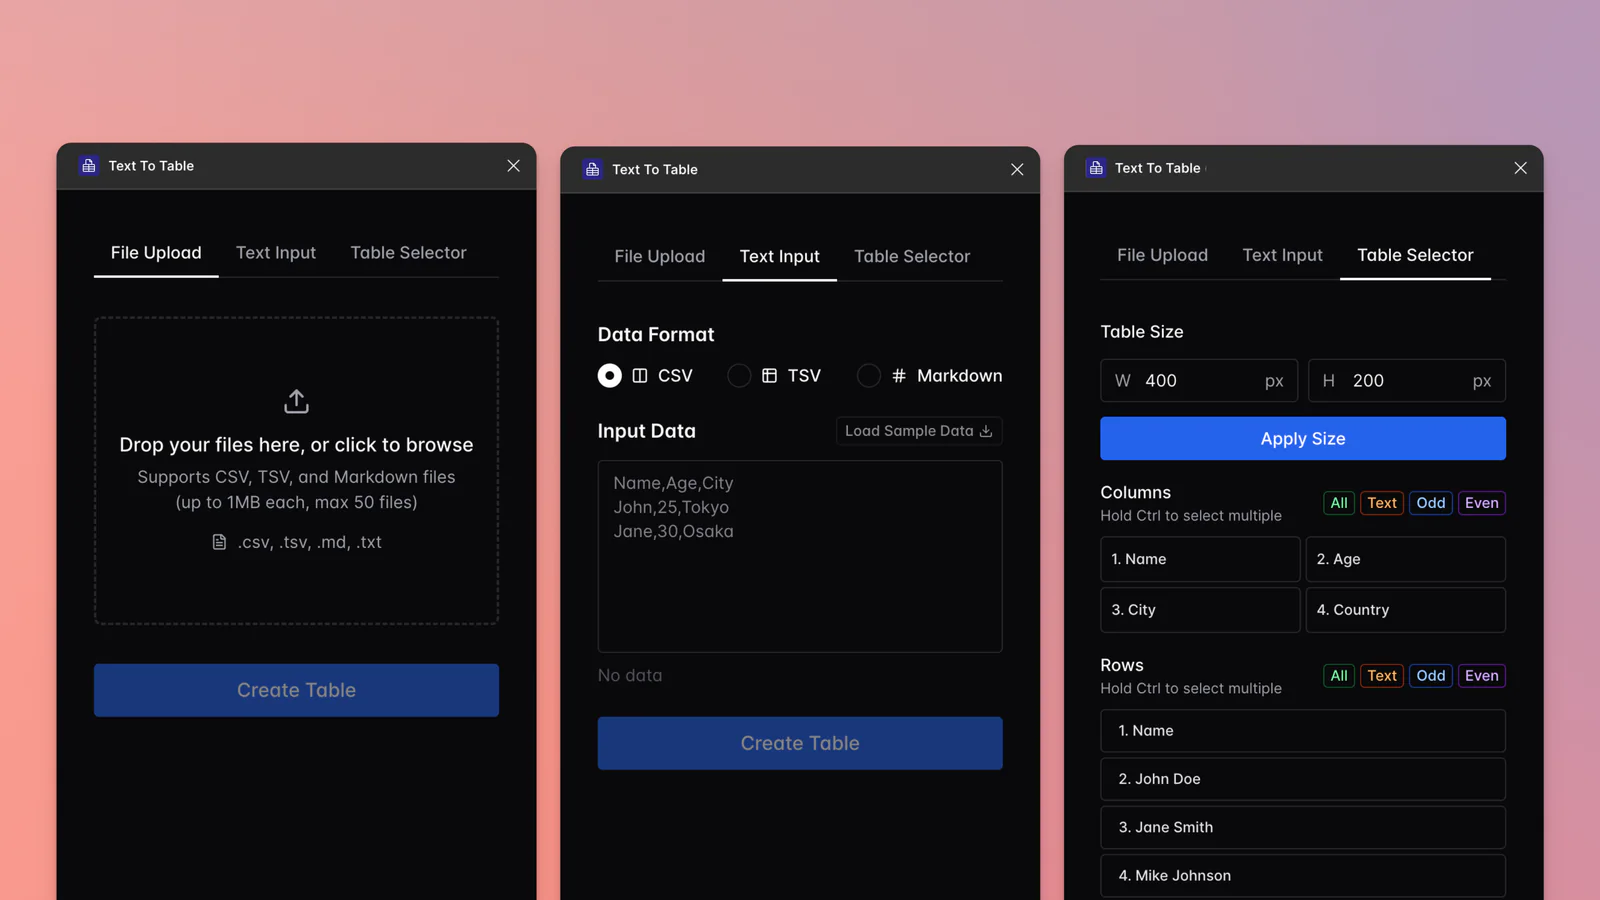
Task: Click the hash icon next to Markdown
Action: [x=899, y=376]
